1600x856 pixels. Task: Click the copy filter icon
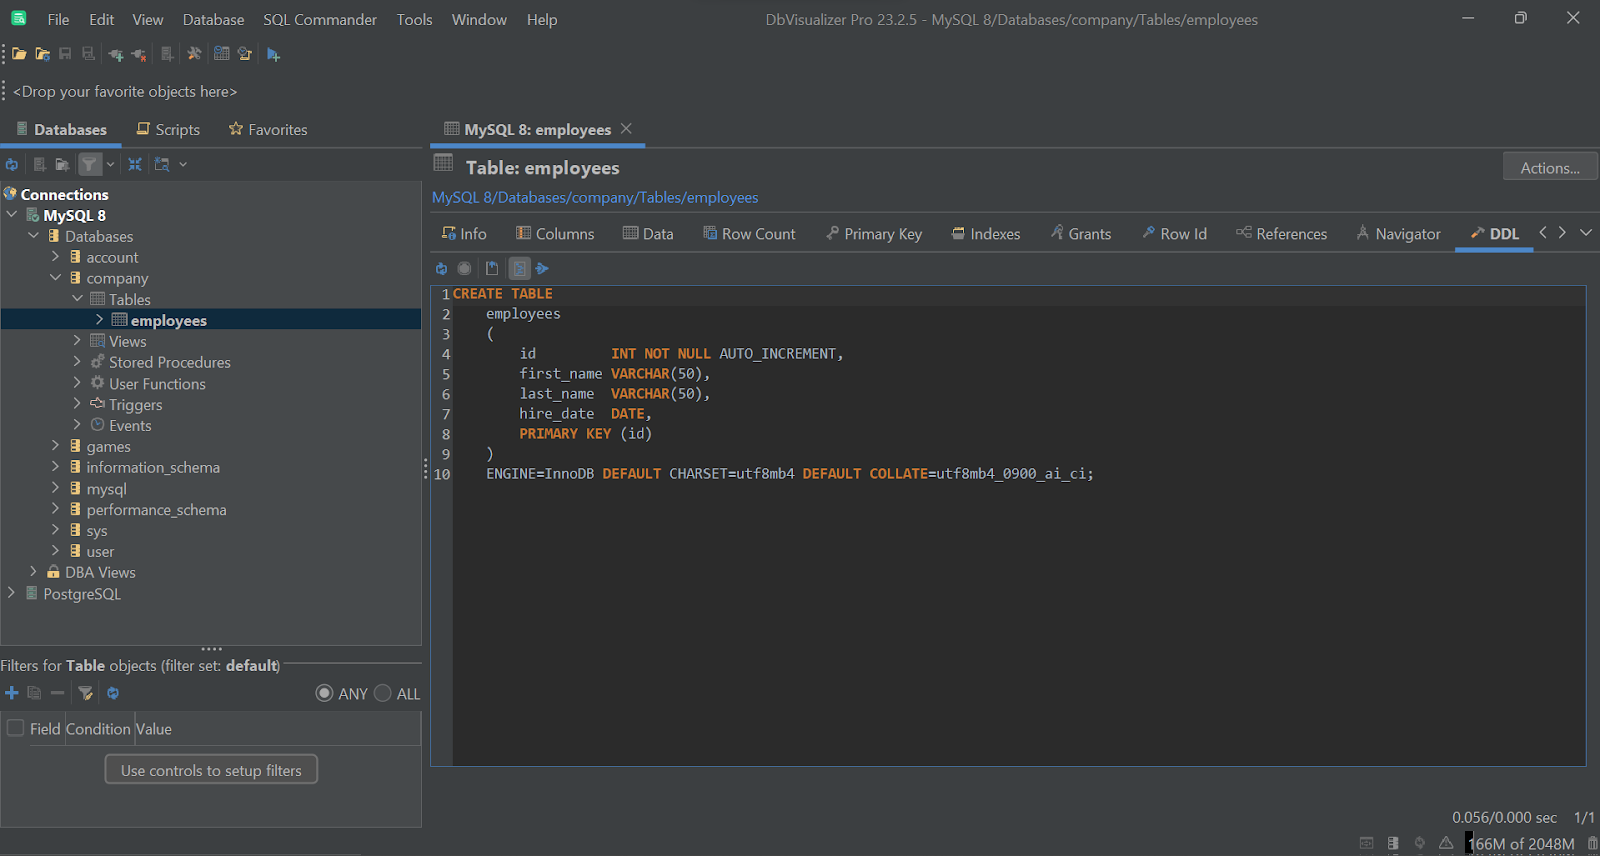point(34,693)
